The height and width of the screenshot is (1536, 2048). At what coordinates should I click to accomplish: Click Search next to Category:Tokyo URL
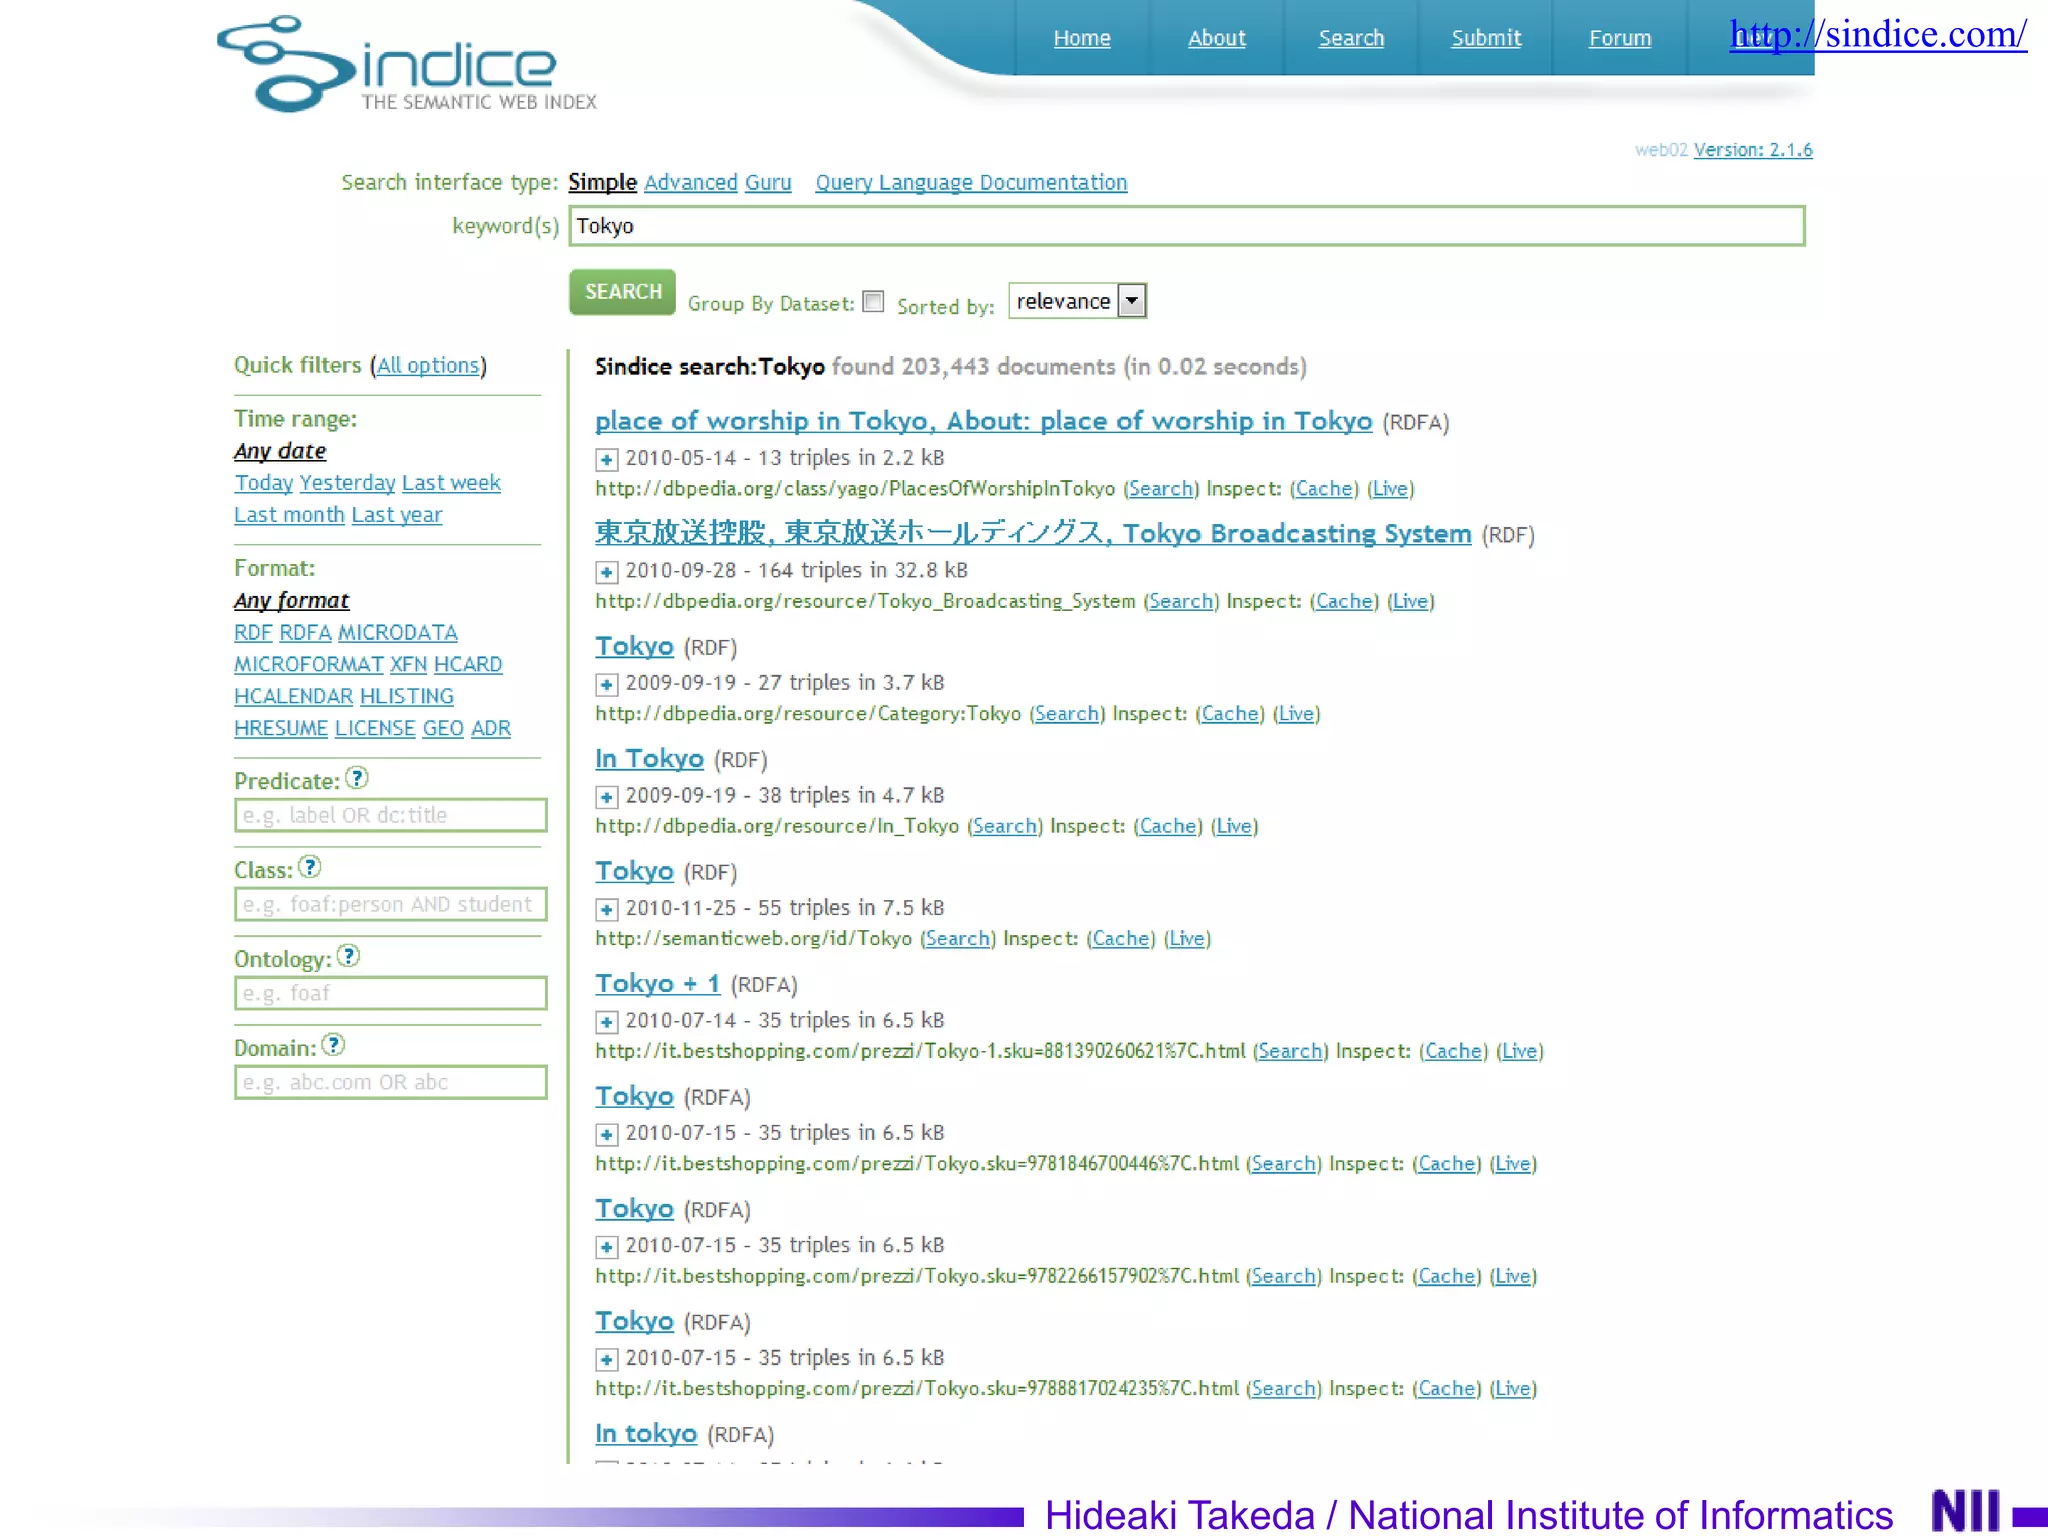[x=1067, y=714]
